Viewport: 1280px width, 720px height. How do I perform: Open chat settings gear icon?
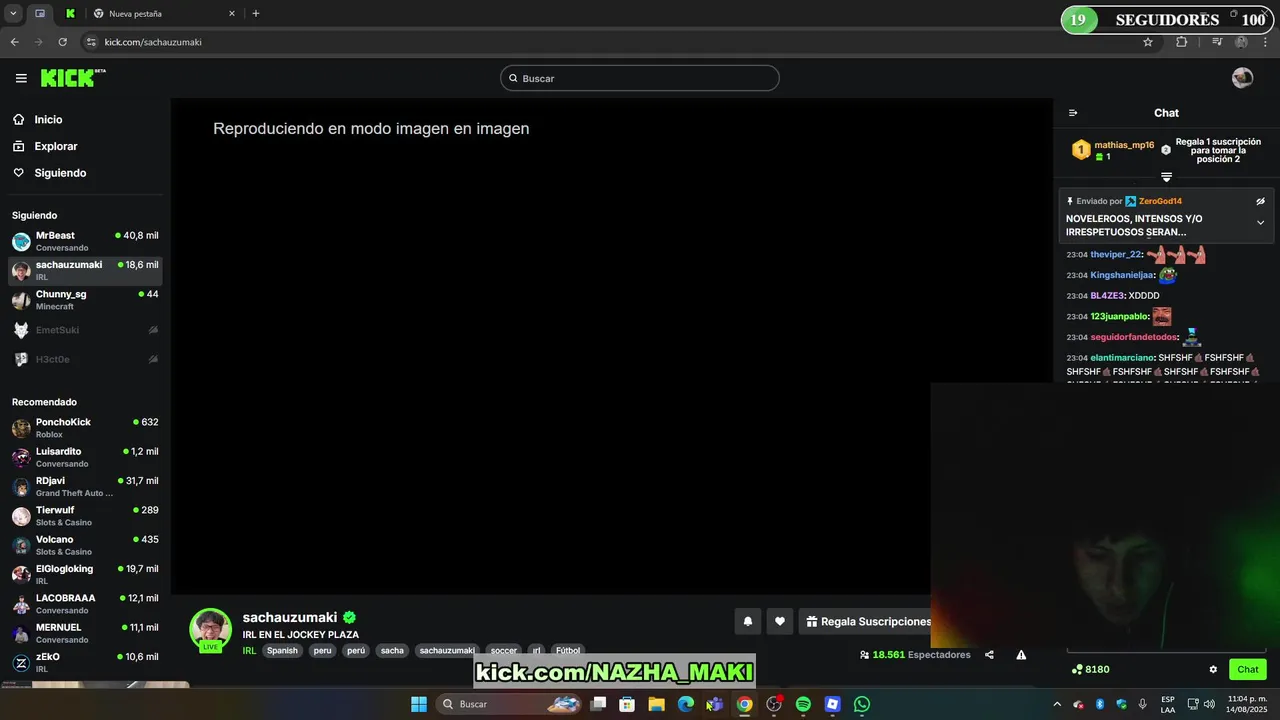tap(1213, 669)
